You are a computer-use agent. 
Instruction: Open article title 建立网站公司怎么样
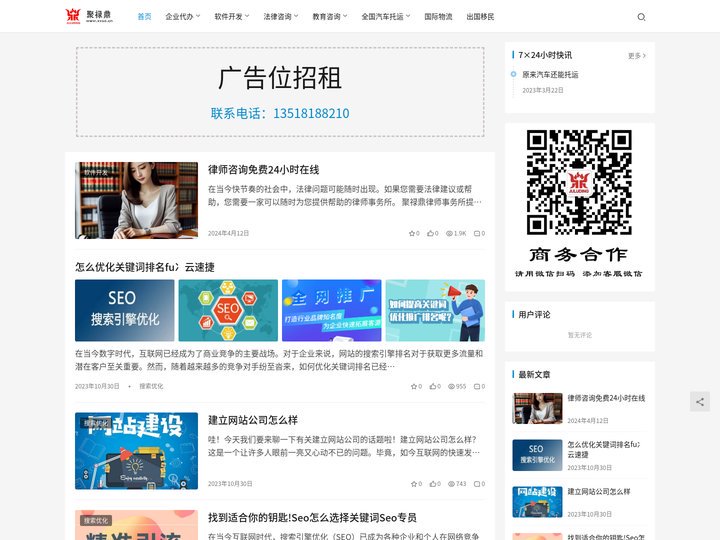[x=253, y=420]
